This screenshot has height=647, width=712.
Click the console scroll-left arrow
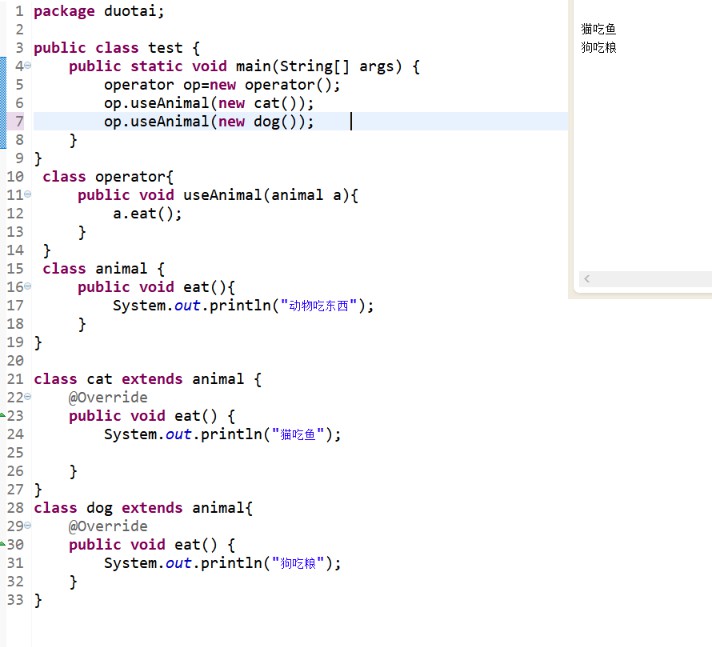(587, 279)
